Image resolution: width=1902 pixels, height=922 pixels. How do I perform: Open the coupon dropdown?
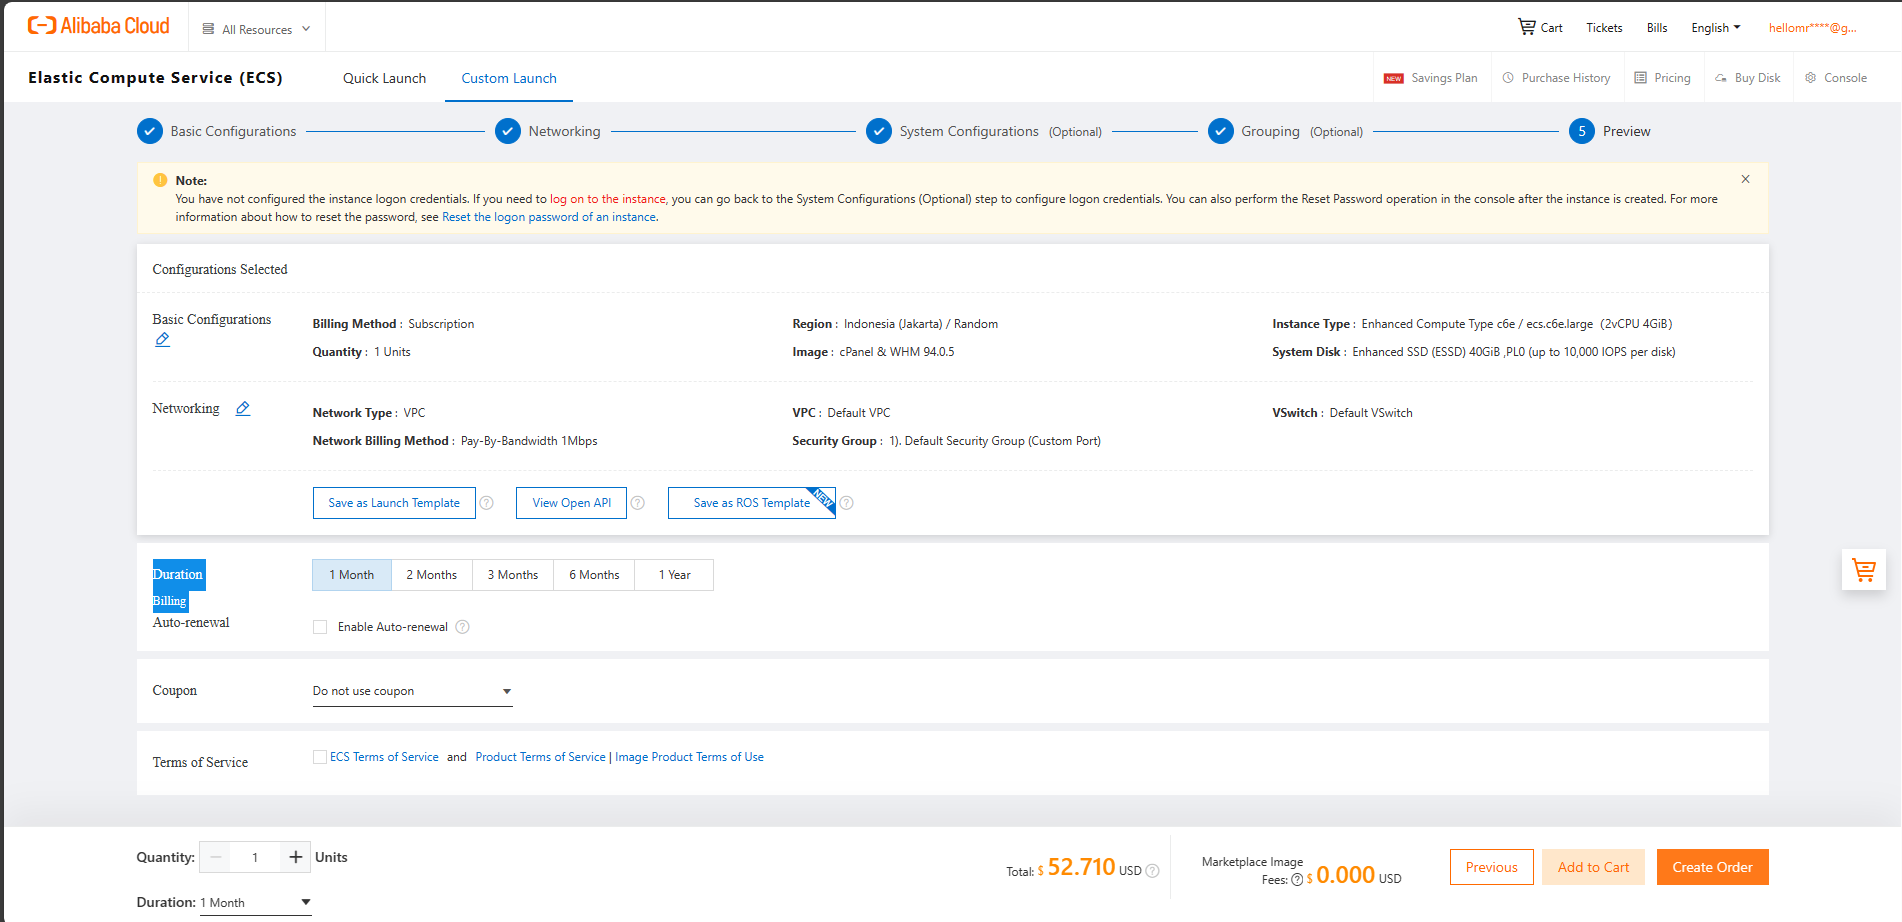point(412,691)
